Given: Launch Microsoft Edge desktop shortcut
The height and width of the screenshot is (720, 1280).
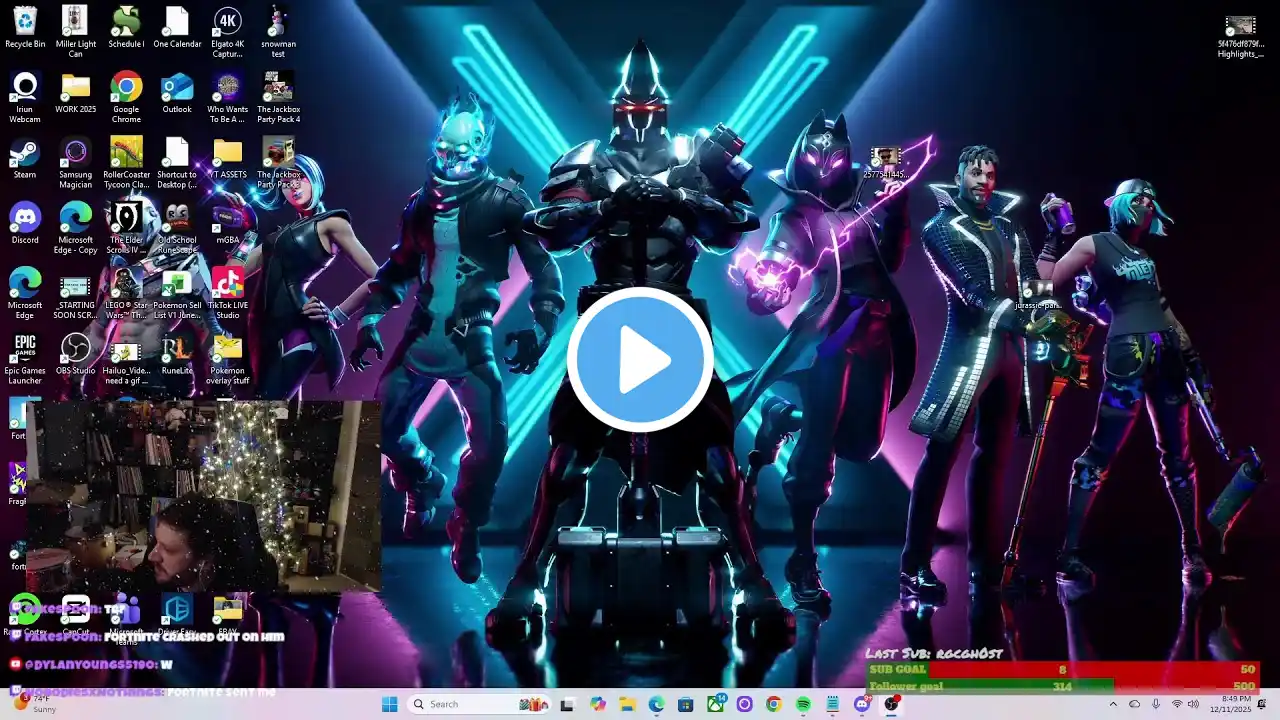Looking at the screenshot, I should tap(25, 292).
